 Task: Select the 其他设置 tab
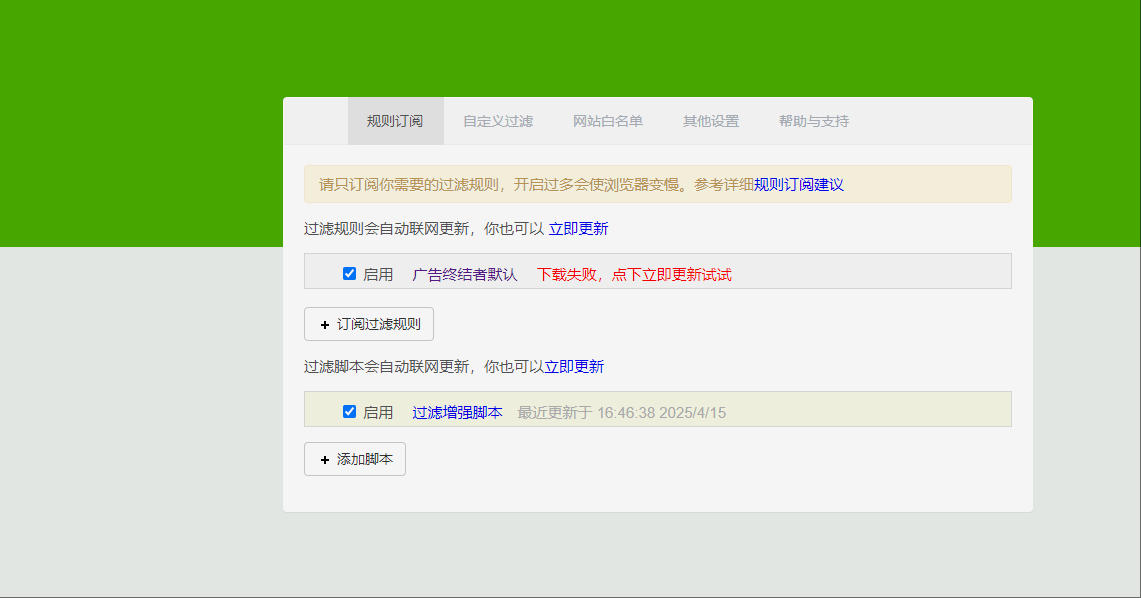pos(711,121)
